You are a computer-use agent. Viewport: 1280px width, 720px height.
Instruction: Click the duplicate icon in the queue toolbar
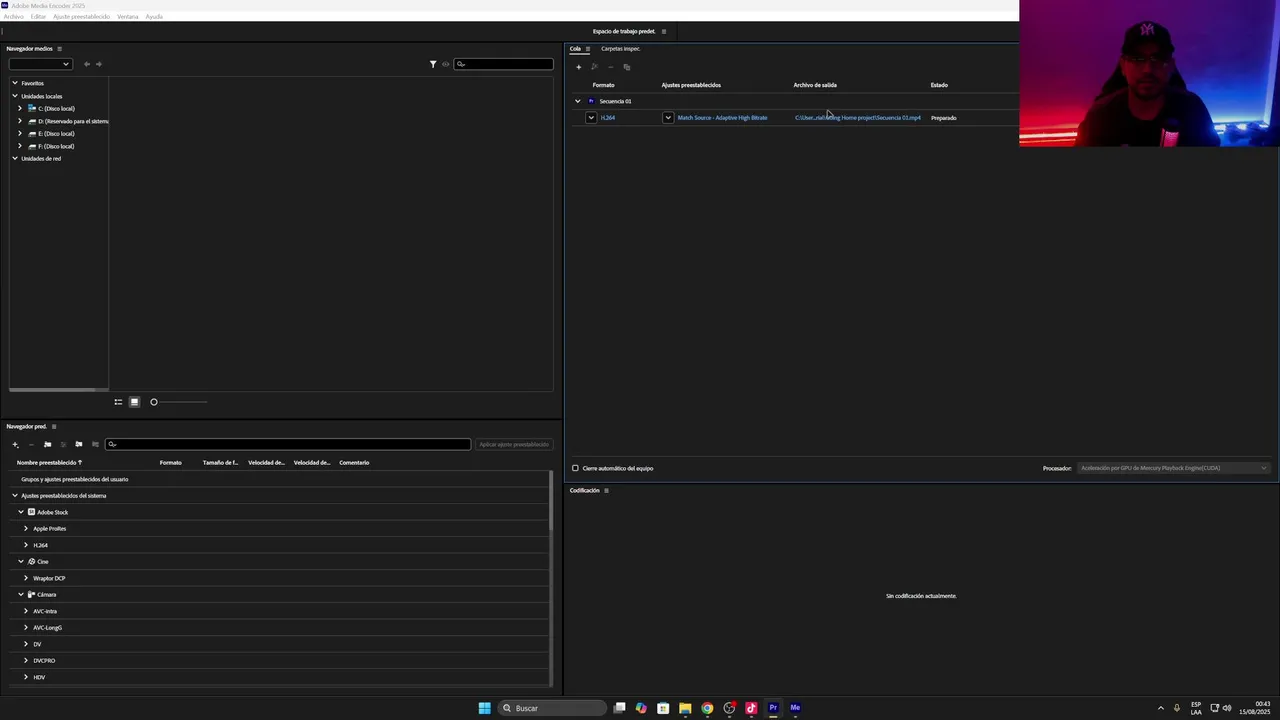(626, 67)
